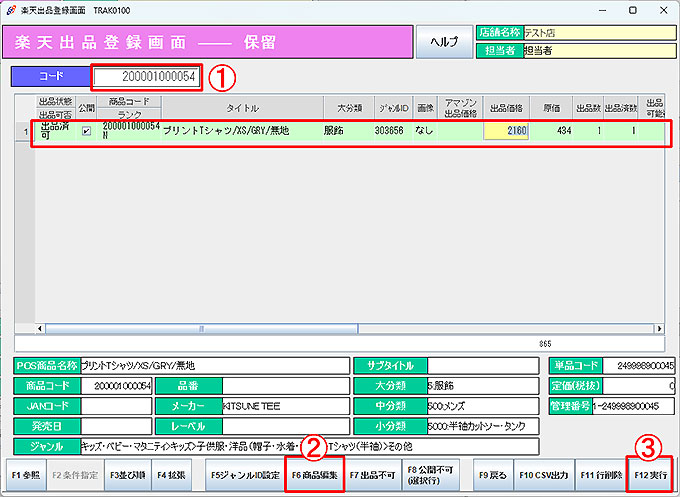Click F6 商品編集 to edit product
Viewport: 680px width, 497px height.
315,472
